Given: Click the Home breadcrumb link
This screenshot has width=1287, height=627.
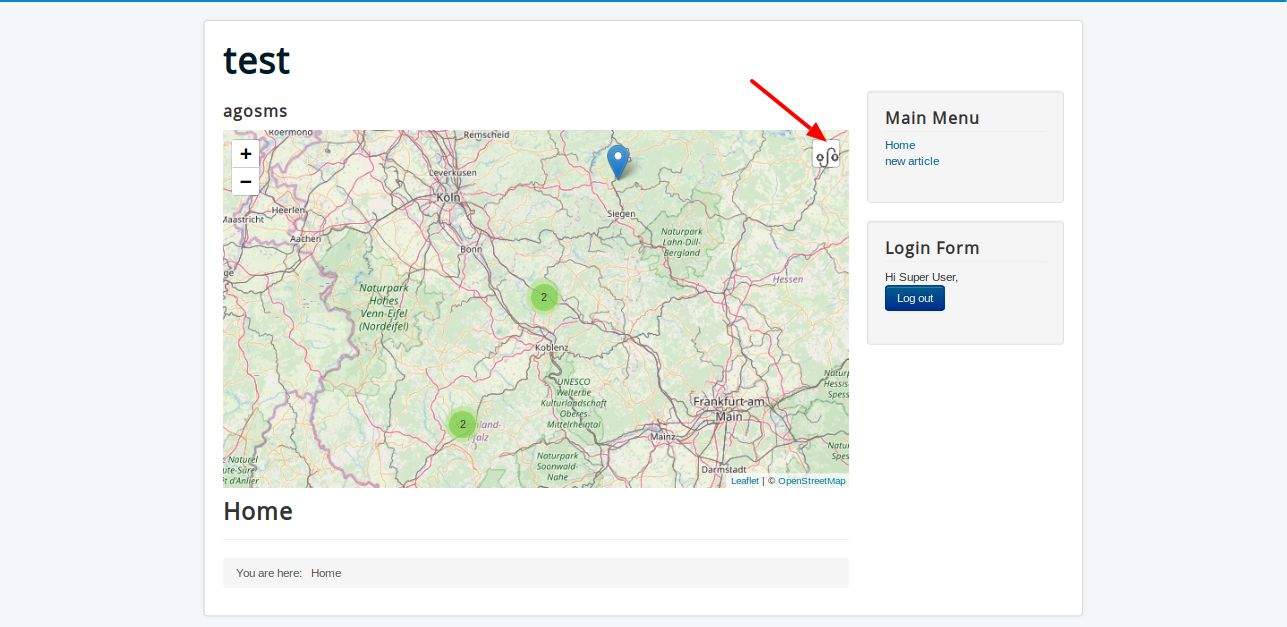Looking at the screenshot, I should tap(326, 573).
